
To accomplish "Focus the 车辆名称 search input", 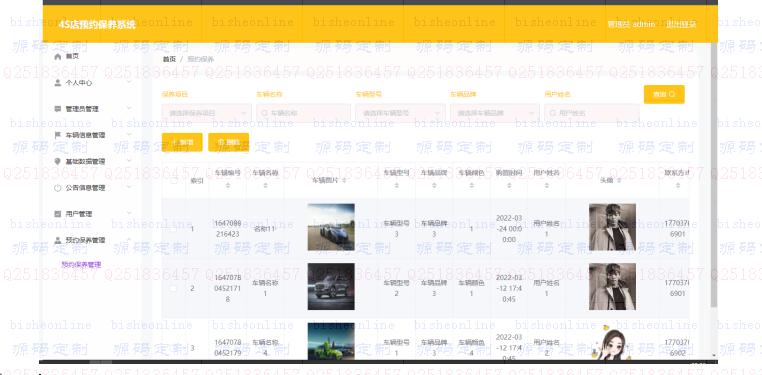I will click(303, 113).
